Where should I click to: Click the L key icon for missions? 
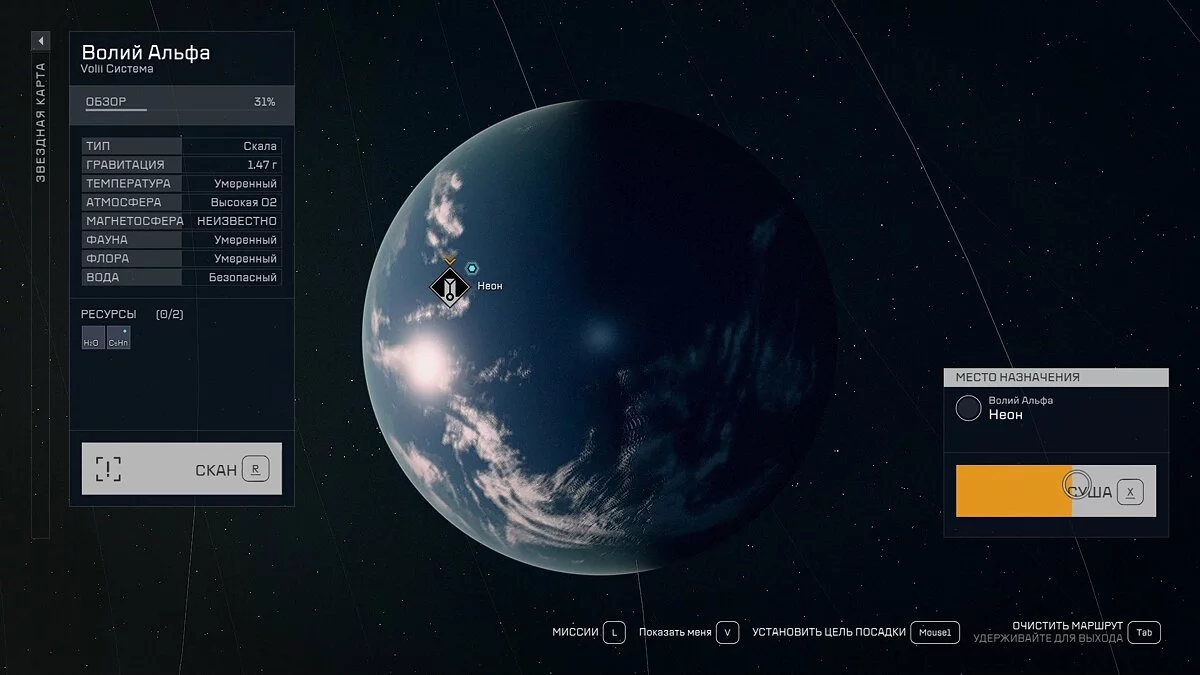click(614, 632)
